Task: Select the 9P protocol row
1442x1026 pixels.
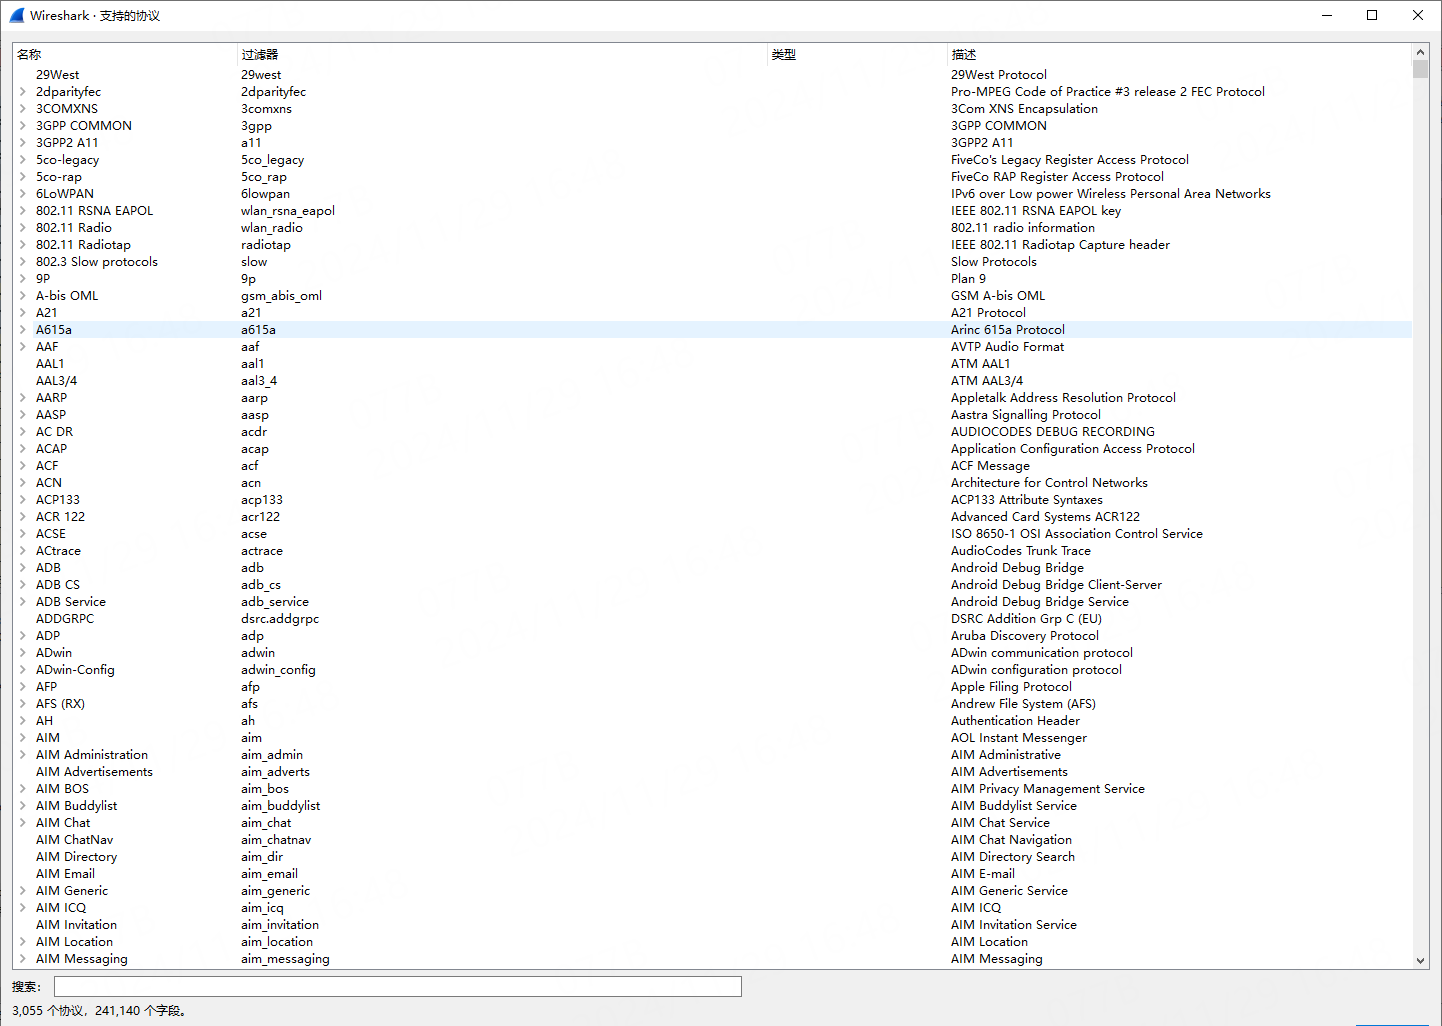Action: click(712, 279)
